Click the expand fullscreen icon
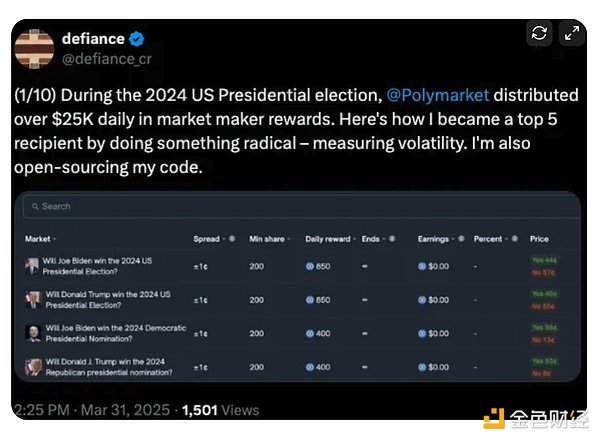Viewport: 600px width, 440px height. (x=571, y=33)
